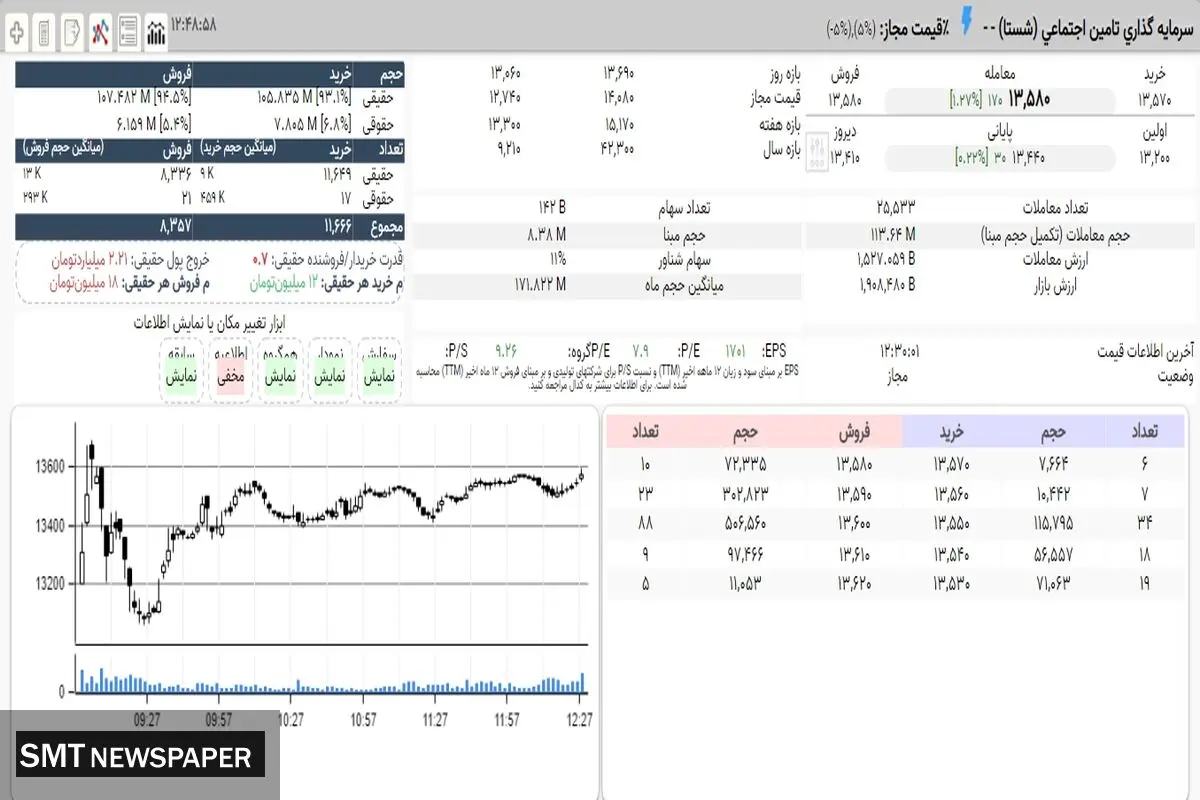1200x800 pixels.
Task: Open the calculator icon in top toolbar
Action: coord(45,31)
